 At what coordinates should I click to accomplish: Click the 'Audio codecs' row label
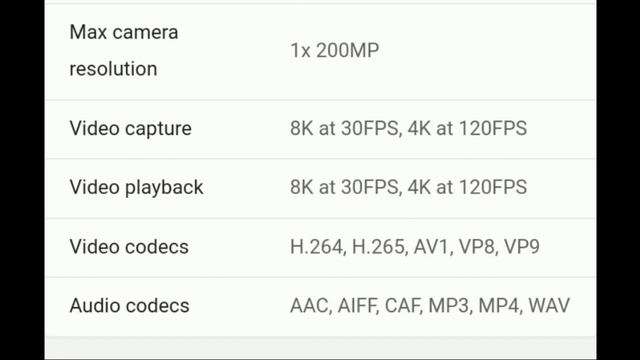[x=129, y=306]
